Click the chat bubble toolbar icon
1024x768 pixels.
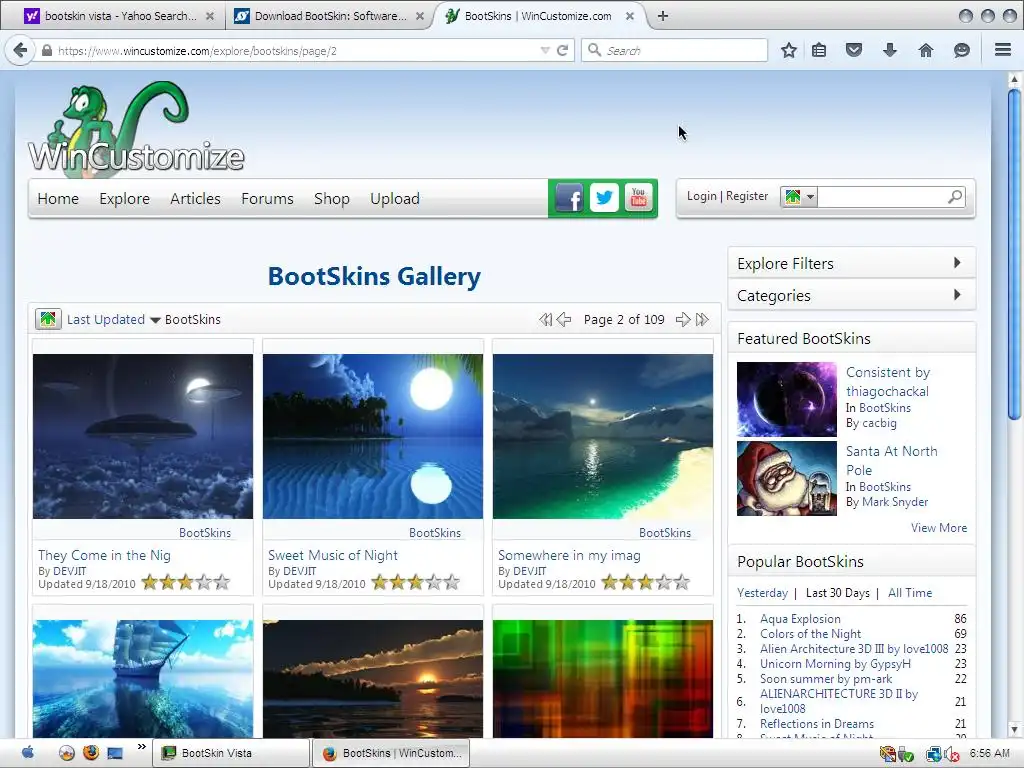(x=961, y=50)
